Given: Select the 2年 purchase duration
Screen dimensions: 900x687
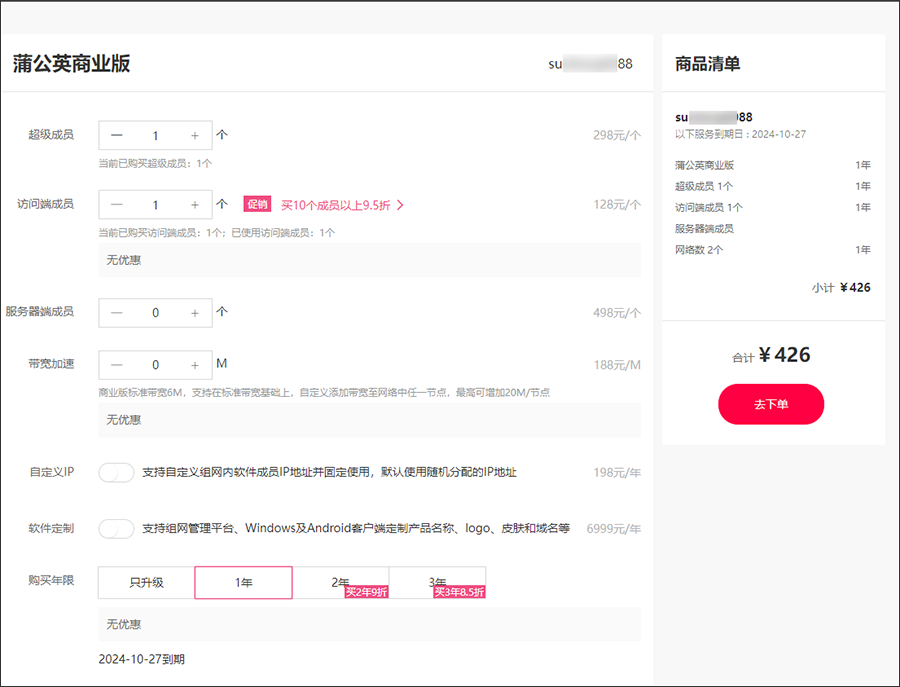Looking at the screenshot, I should click(x=340, y=583).
